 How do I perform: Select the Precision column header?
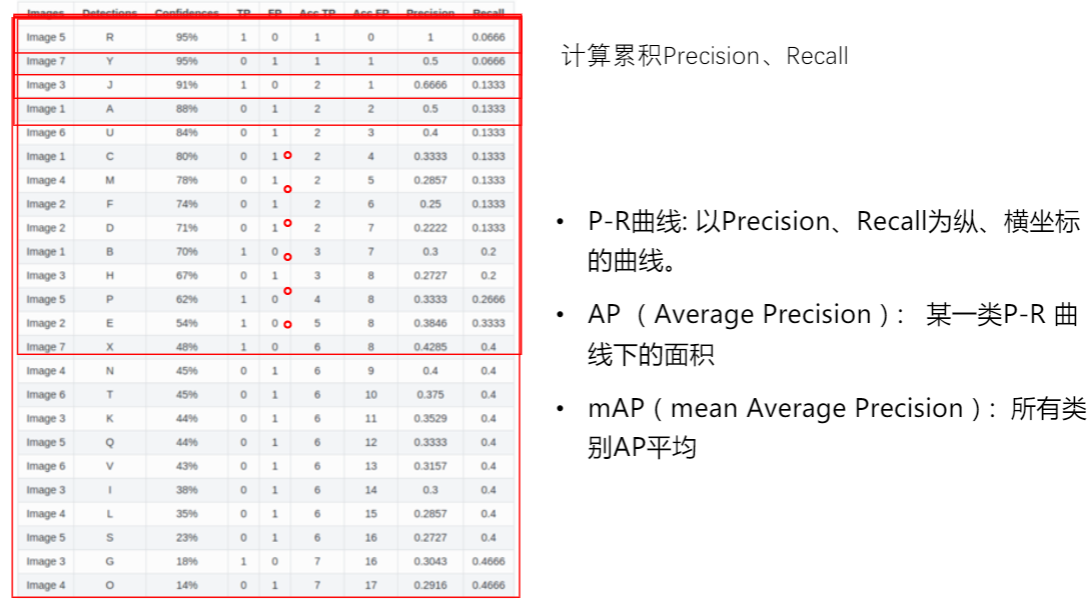430,13
